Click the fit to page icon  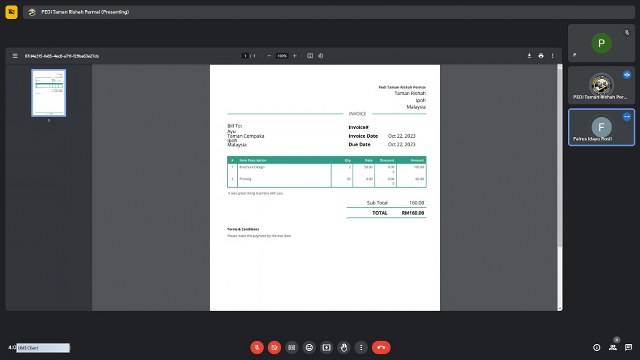(x=310, y=56)
